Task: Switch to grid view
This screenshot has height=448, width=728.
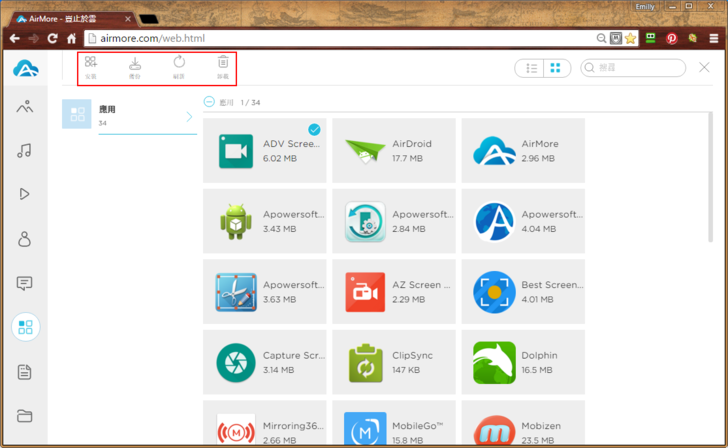Action: 555,68
